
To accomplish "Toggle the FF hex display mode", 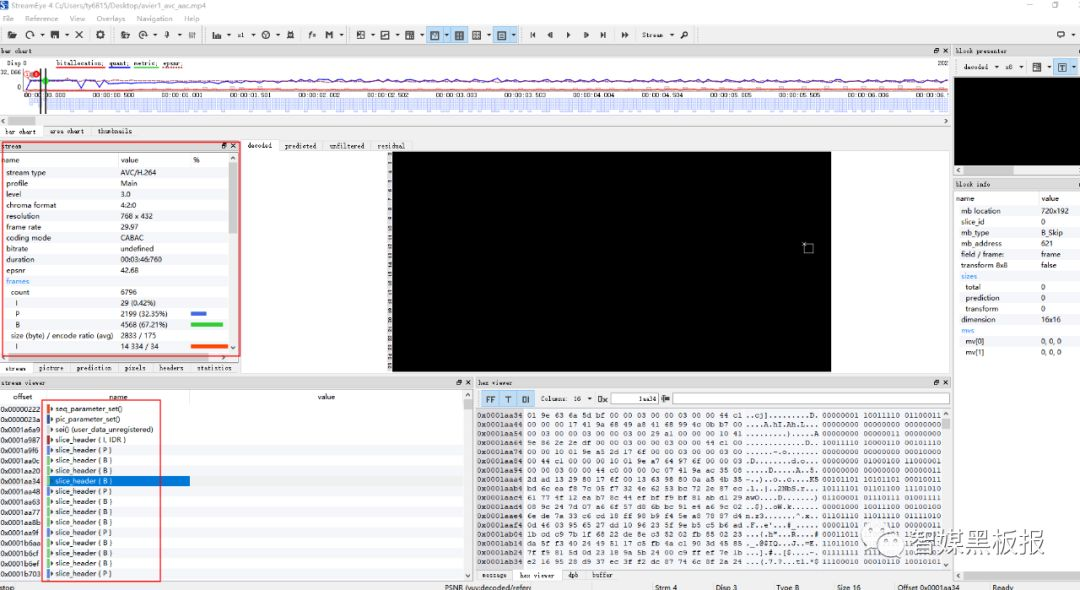I will [489, 399].
